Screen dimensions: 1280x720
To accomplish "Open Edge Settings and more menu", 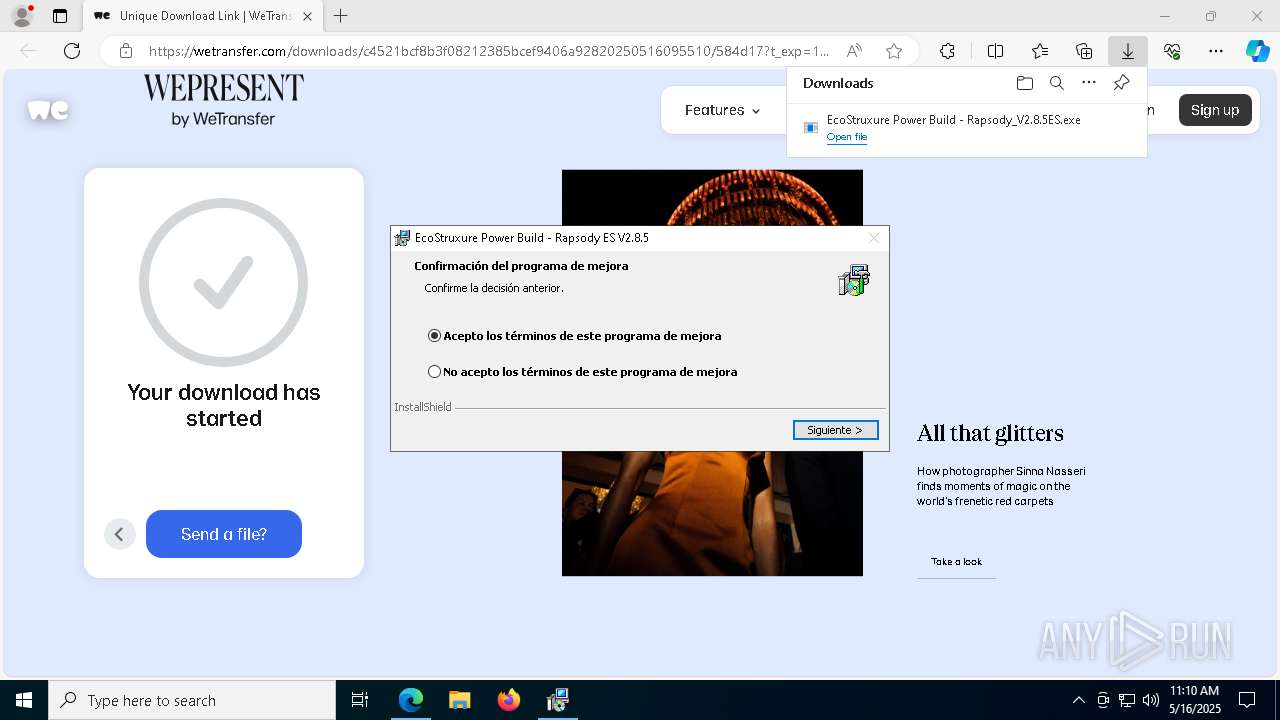I will (x=1216, y=51).
